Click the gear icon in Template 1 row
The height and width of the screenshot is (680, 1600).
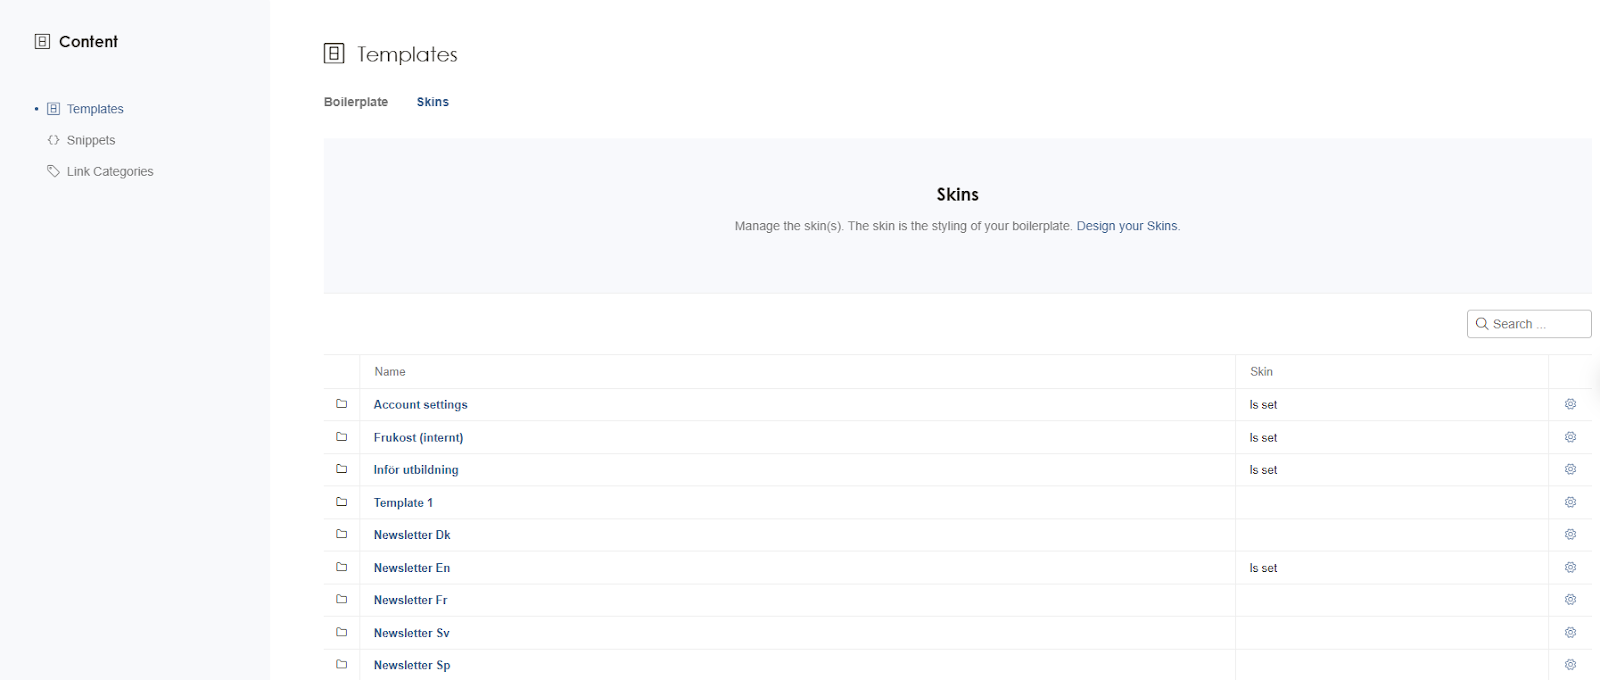[x=1570, y=502]
